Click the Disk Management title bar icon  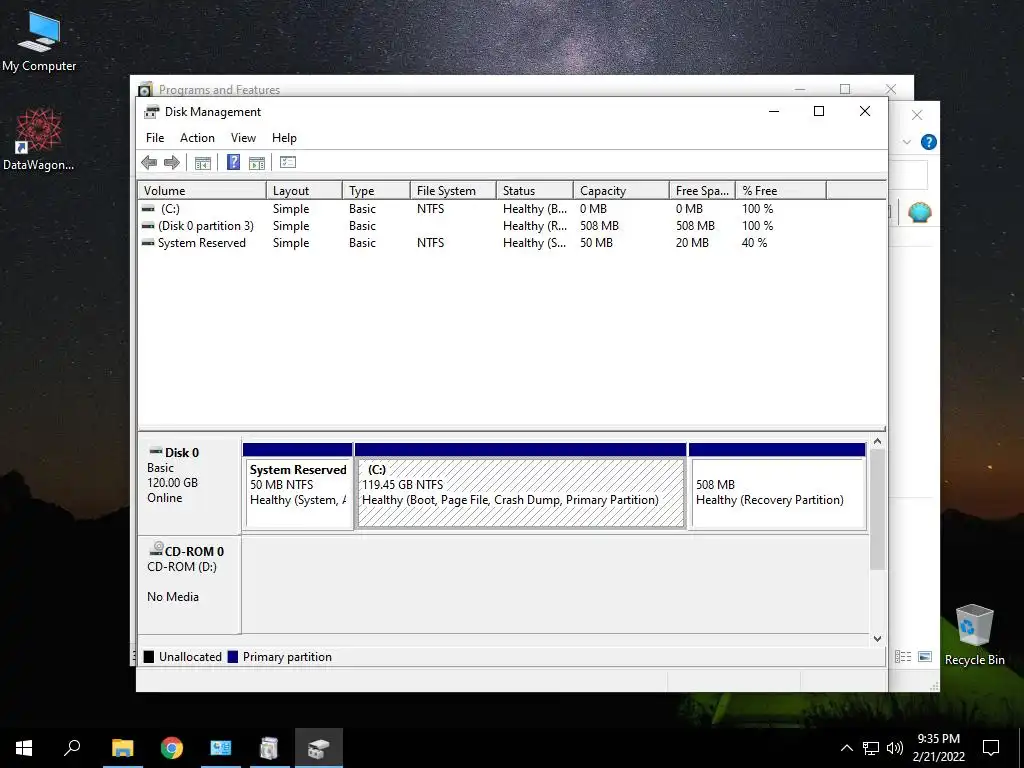tap(152, 112)
